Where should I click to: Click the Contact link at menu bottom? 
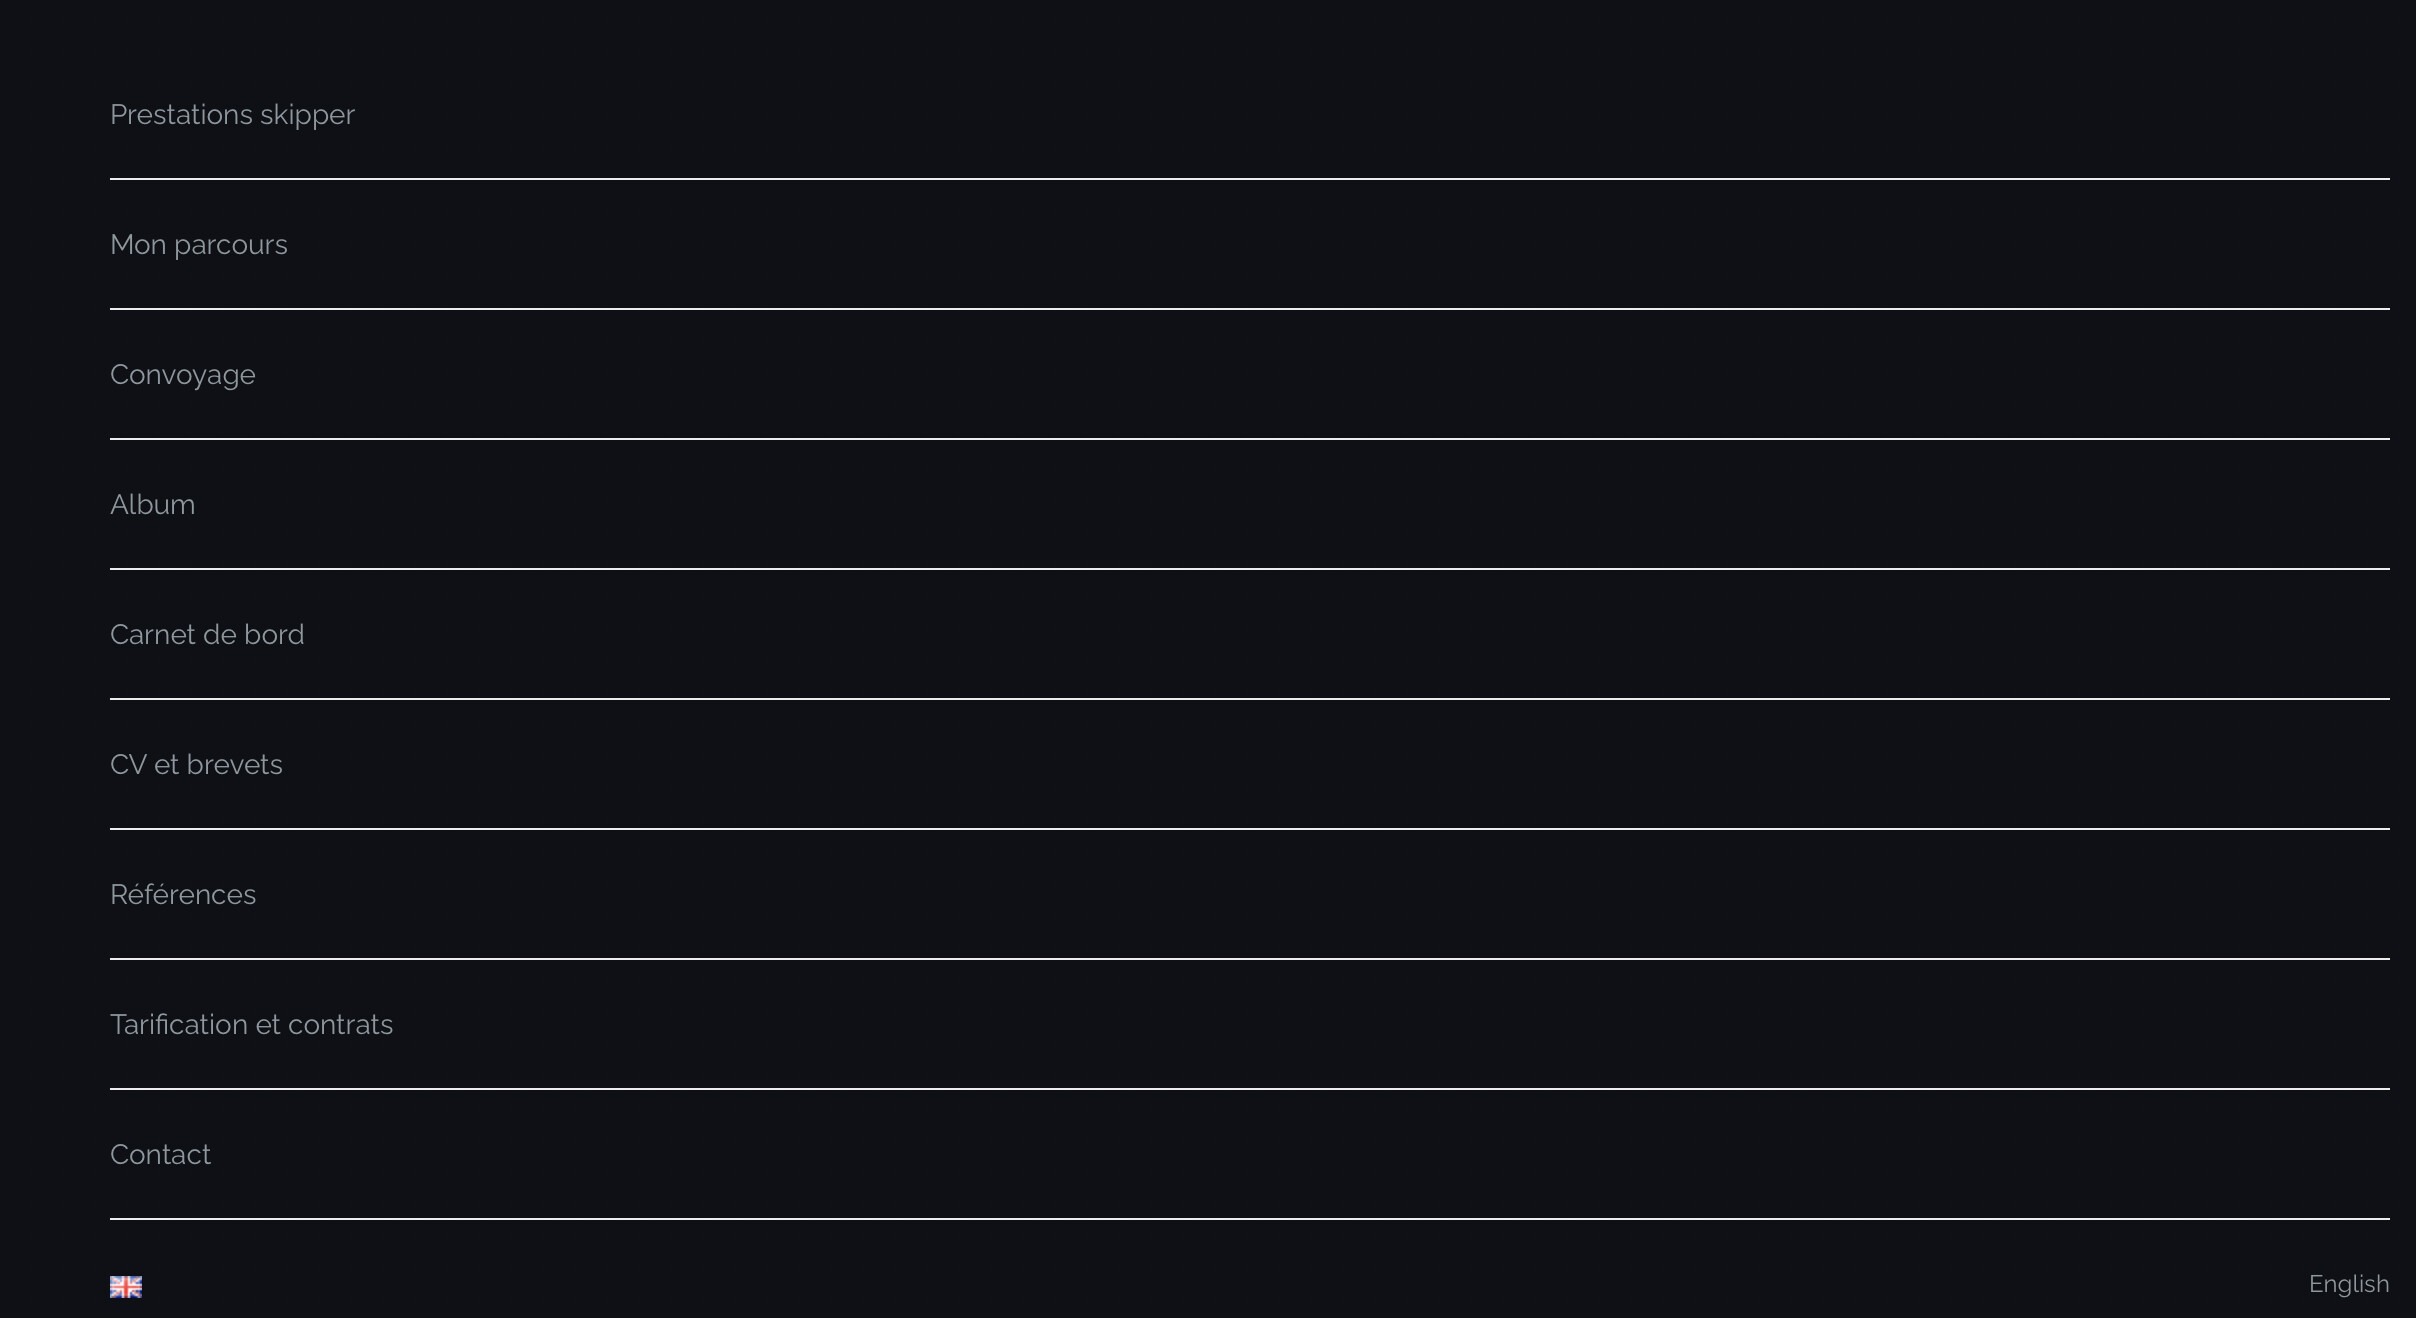coord(160,1155)
